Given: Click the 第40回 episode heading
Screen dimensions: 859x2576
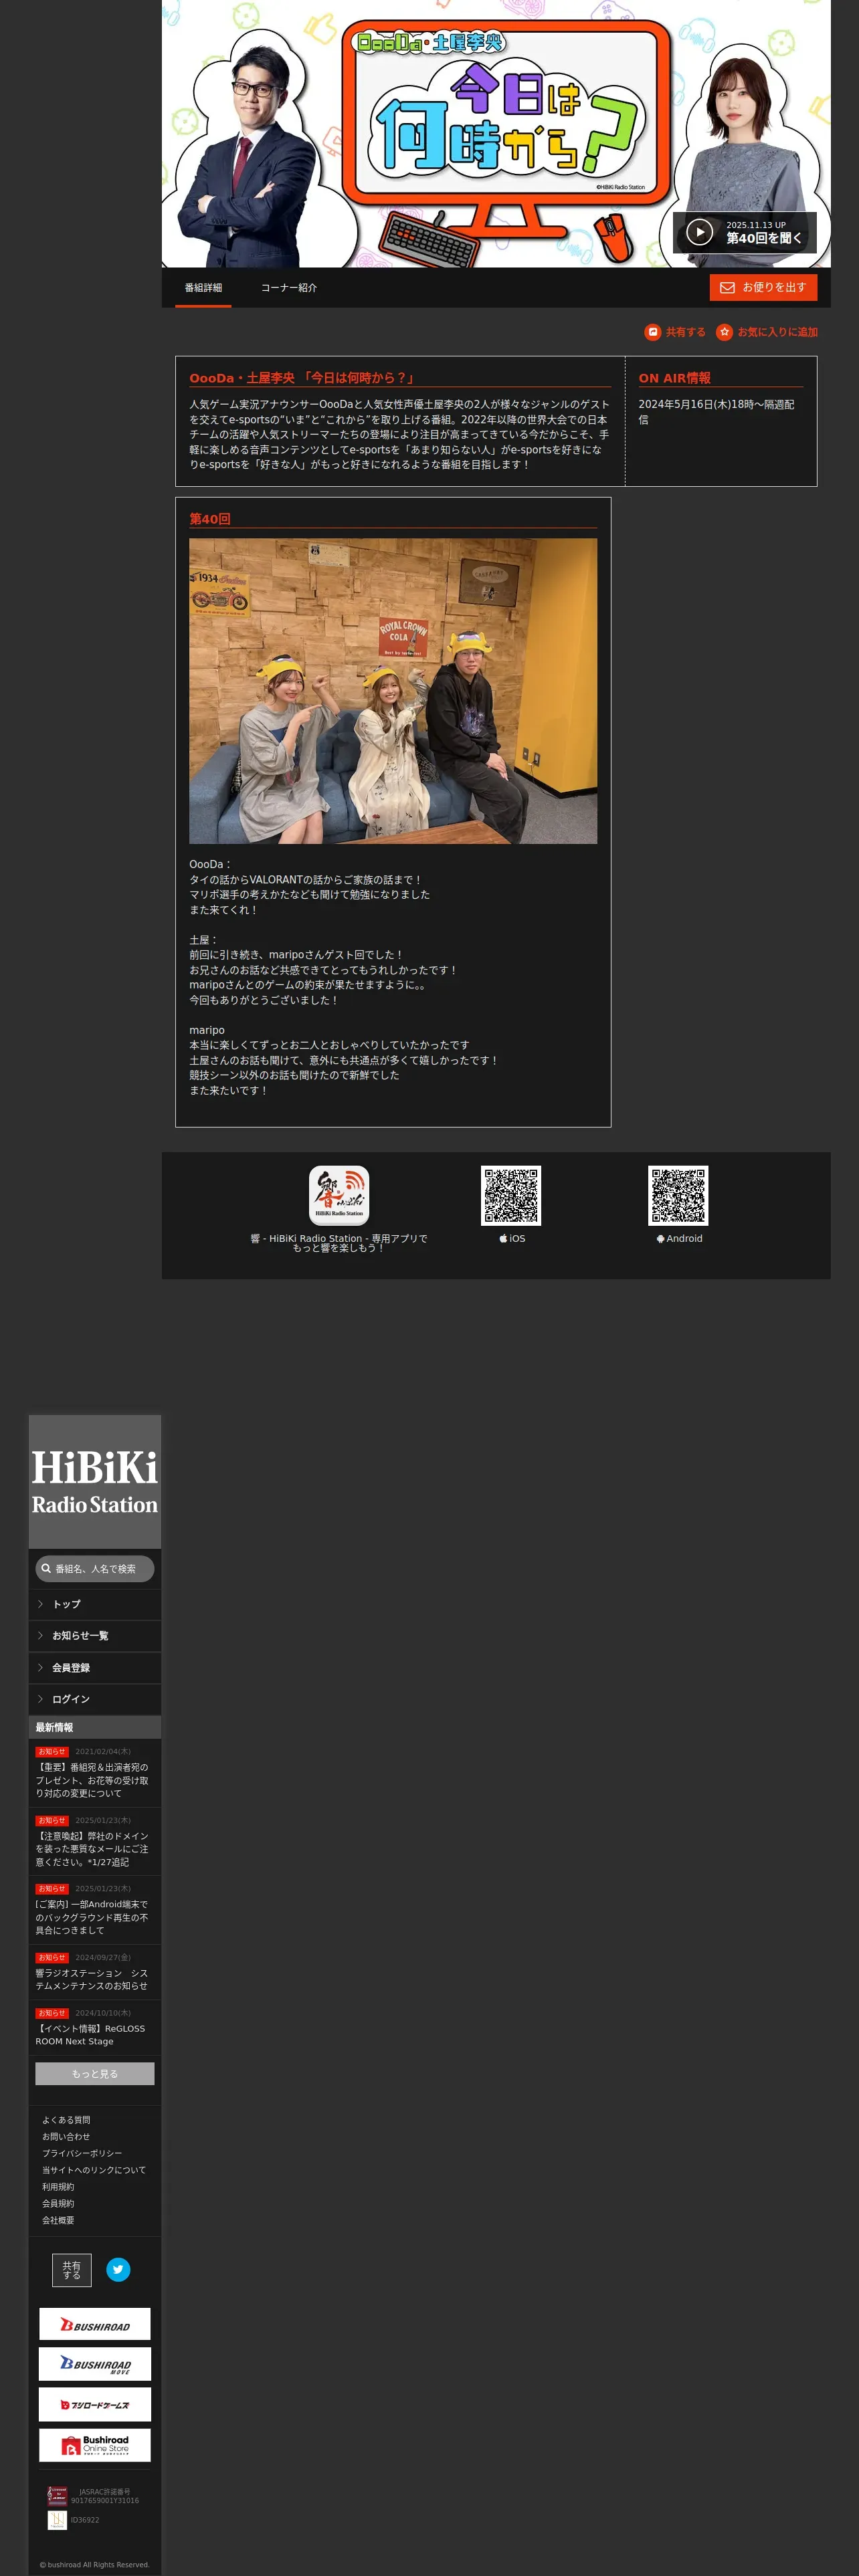Looking at the screenshot, I should 210,519.
